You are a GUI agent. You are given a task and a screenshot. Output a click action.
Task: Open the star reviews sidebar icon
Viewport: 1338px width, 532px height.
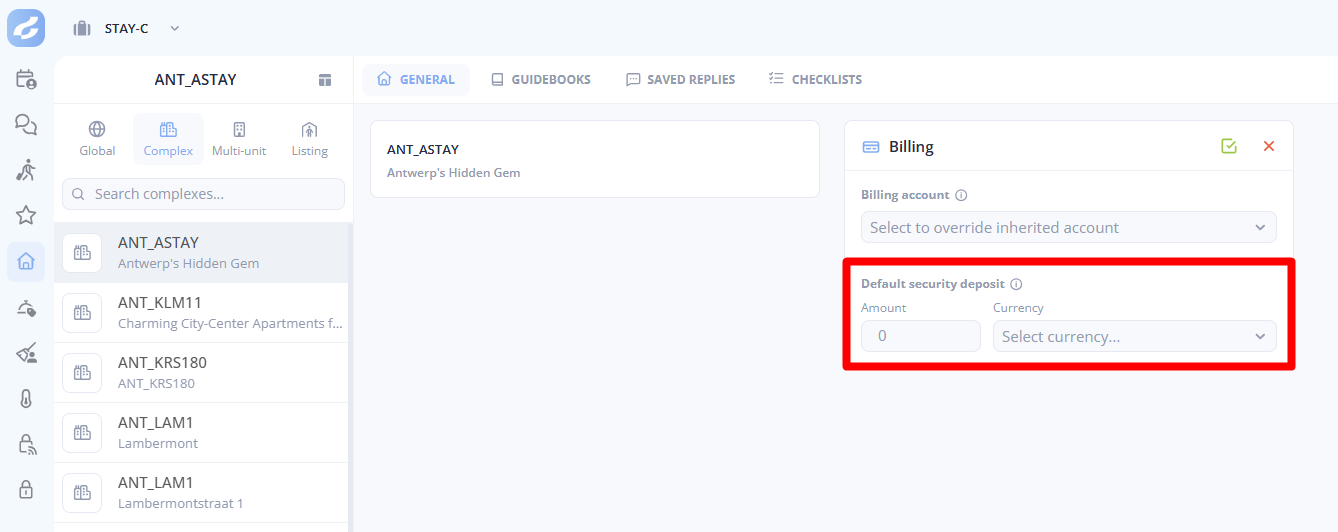pyautogui.click(x=26, y=215)
